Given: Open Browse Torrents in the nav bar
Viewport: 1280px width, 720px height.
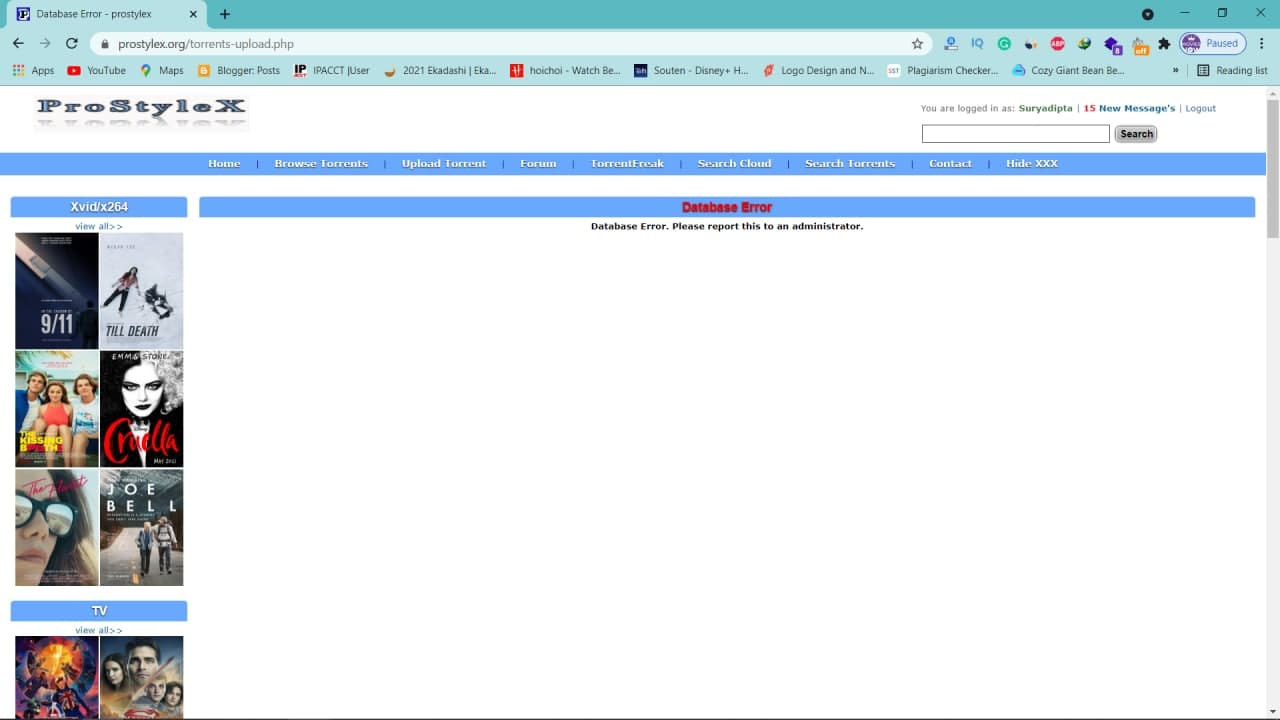Looking at the screenshot, I should click(x=321, y=164).
